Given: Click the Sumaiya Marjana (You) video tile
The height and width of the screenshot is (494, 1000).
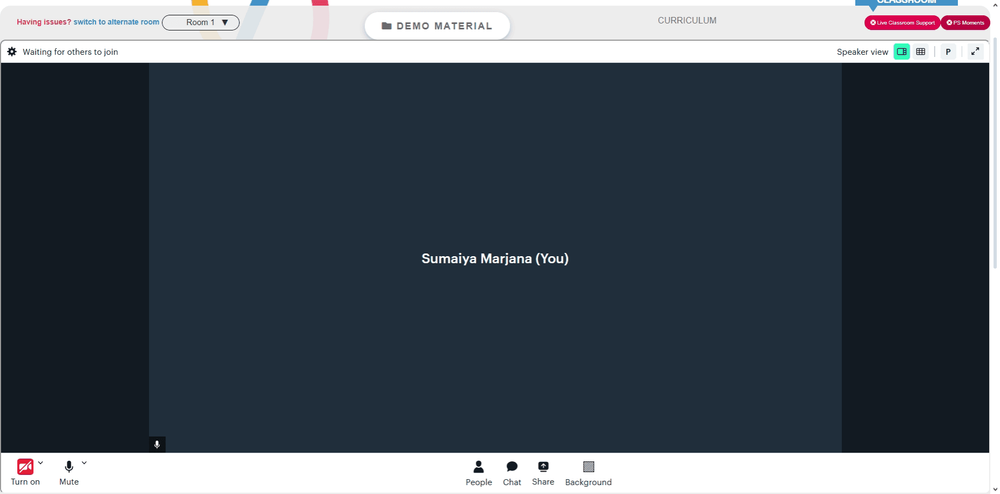Looking at the screenshot, I should click(495, 258).
